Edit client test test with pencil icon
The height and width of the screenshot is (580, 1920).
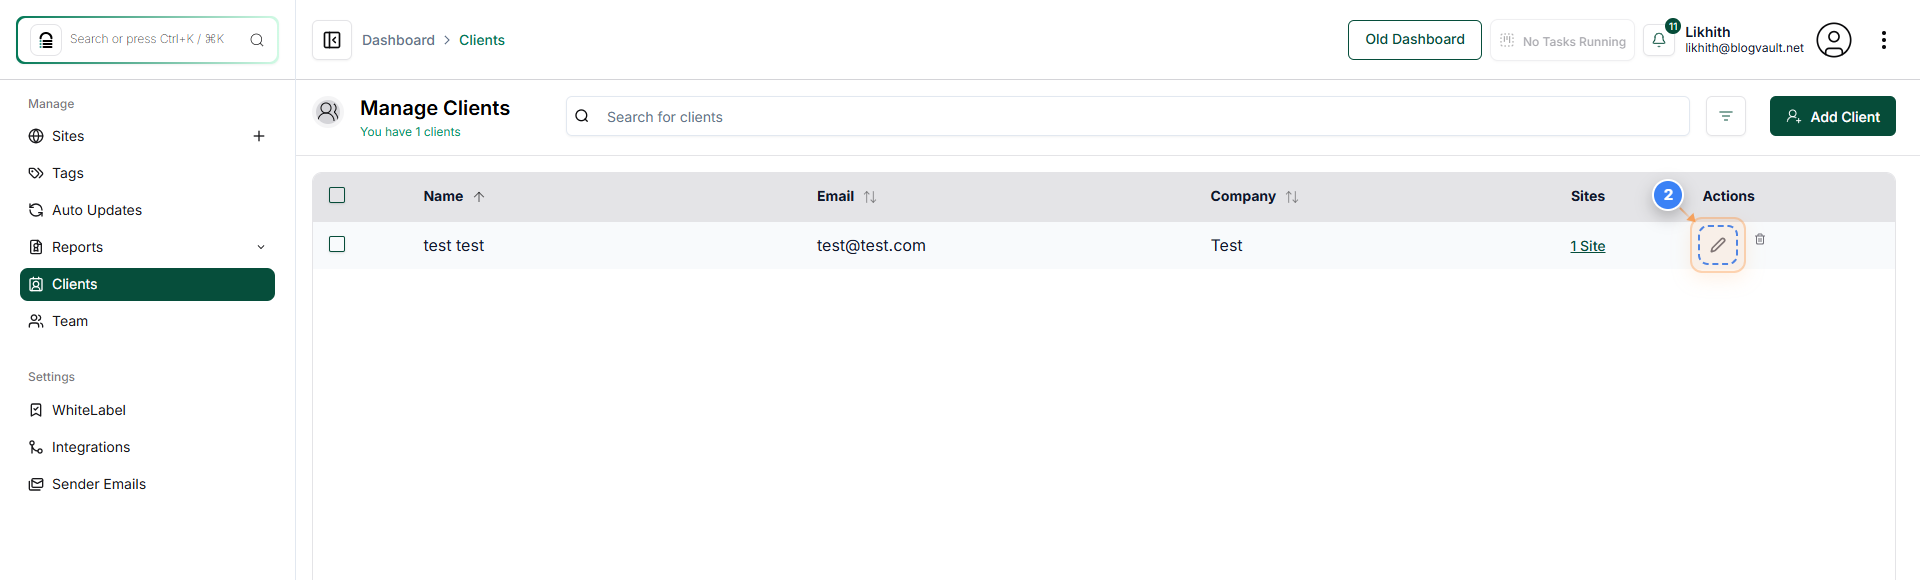1718,245
